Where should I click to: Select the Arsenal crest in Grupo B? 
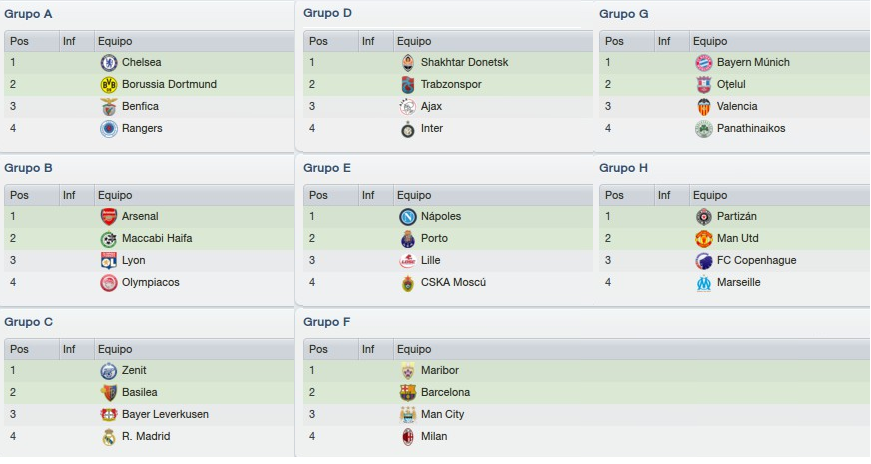click(109, 217)
